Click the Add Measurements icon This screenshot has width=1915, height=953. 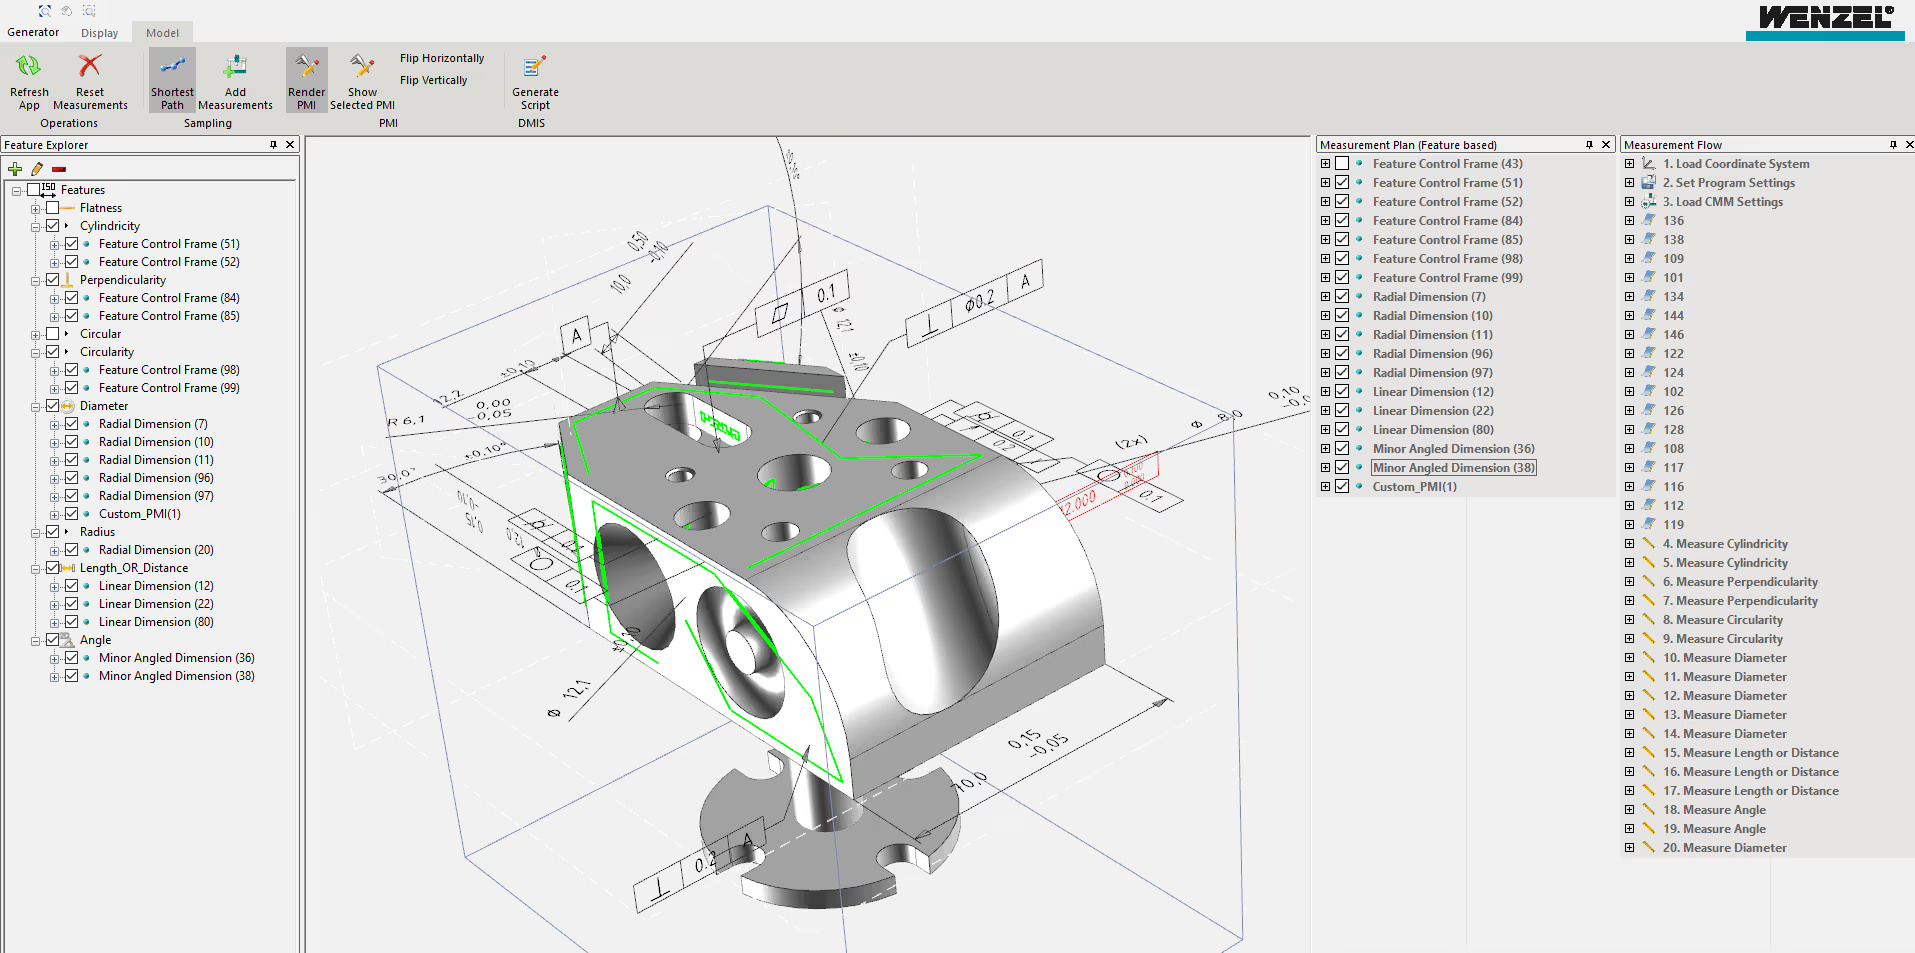tap(235, 67)
